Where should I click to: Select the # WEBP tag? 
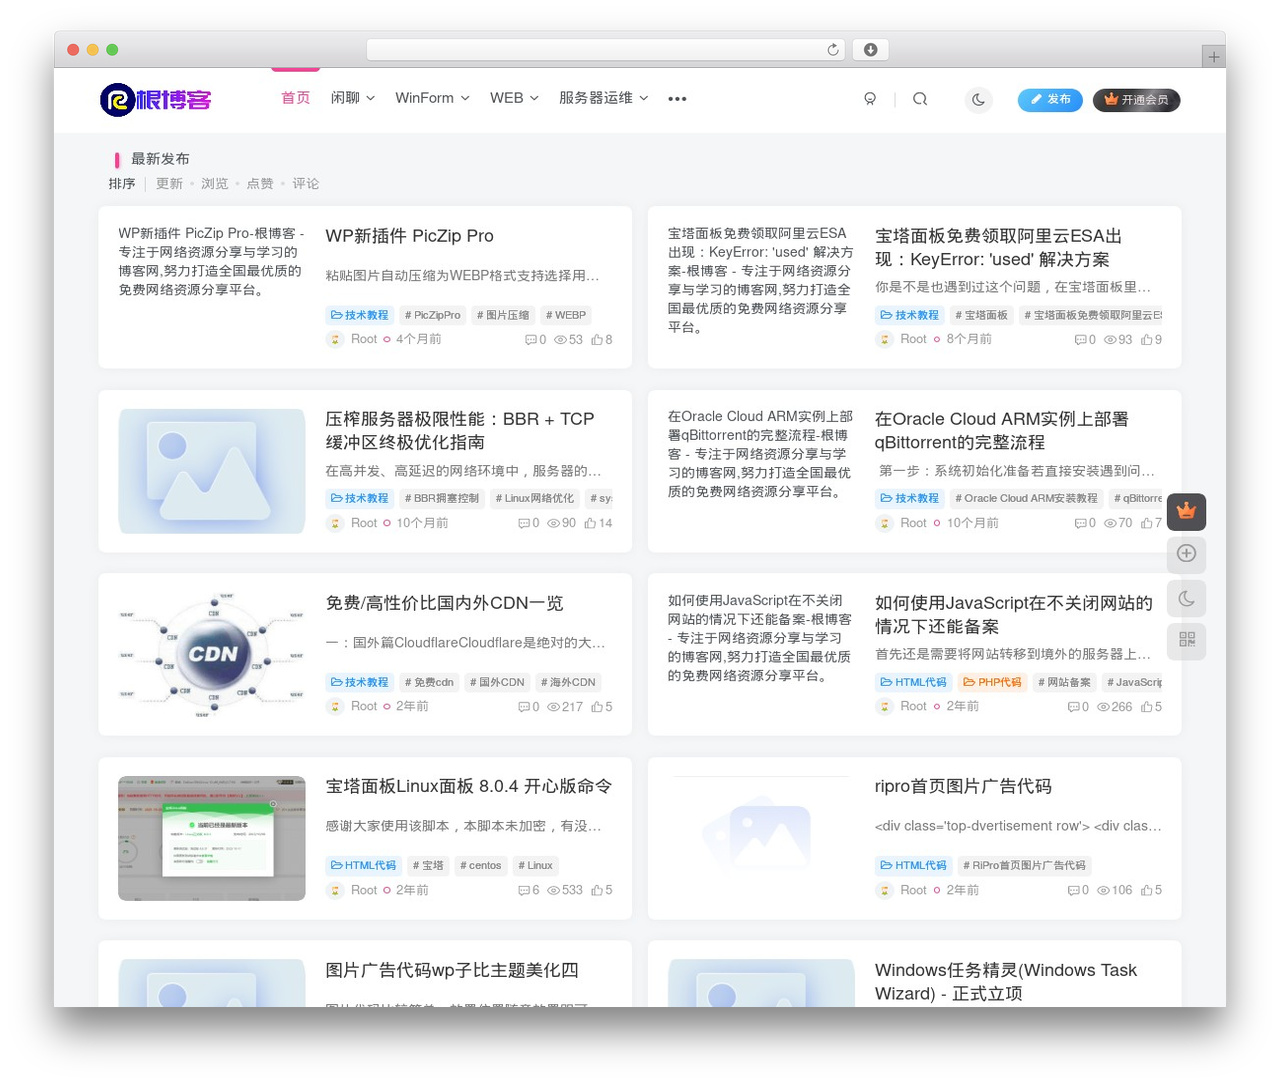[566, 315]
